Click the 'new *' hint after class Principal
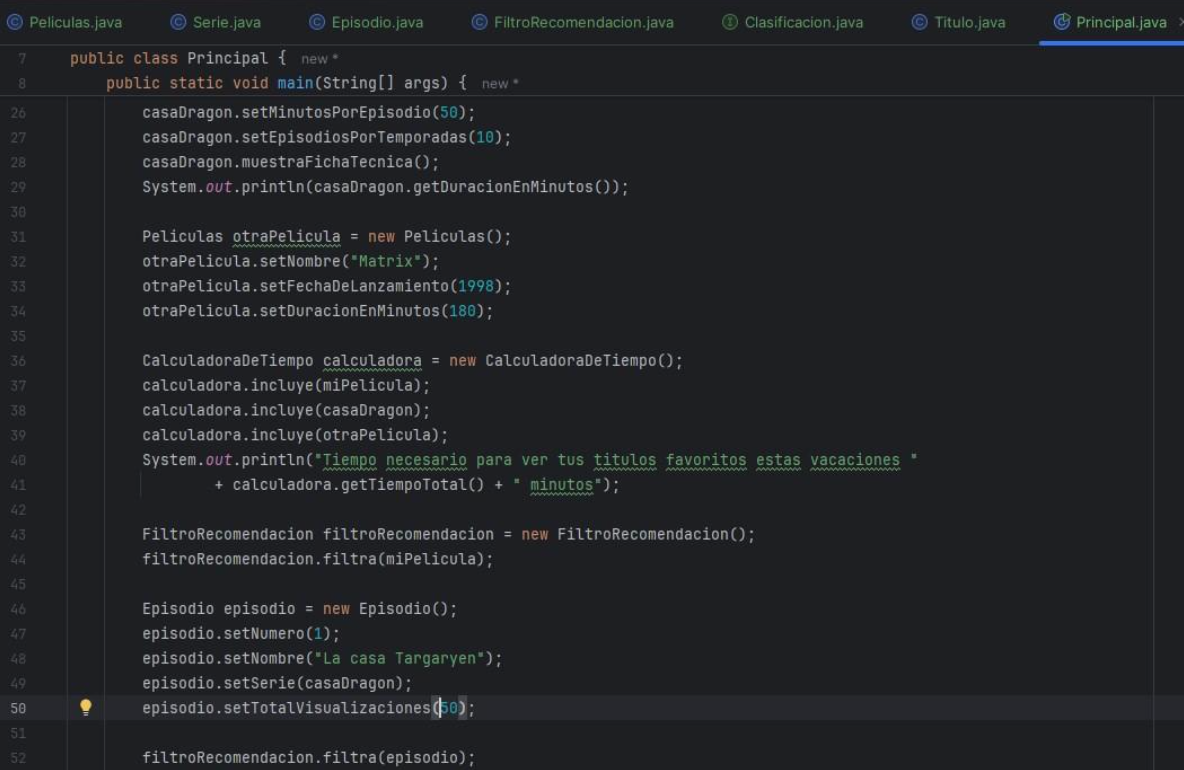This screenshot has height=770, width=1184. point(319,59)
